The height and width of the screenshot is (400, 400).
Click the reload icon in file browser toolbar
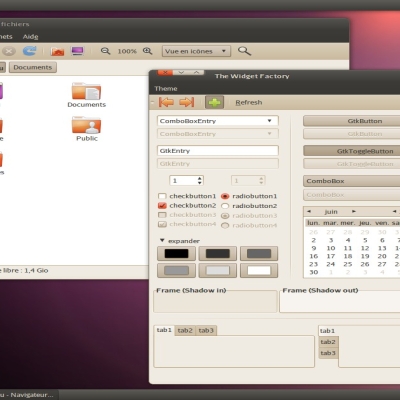pos(30,51)
